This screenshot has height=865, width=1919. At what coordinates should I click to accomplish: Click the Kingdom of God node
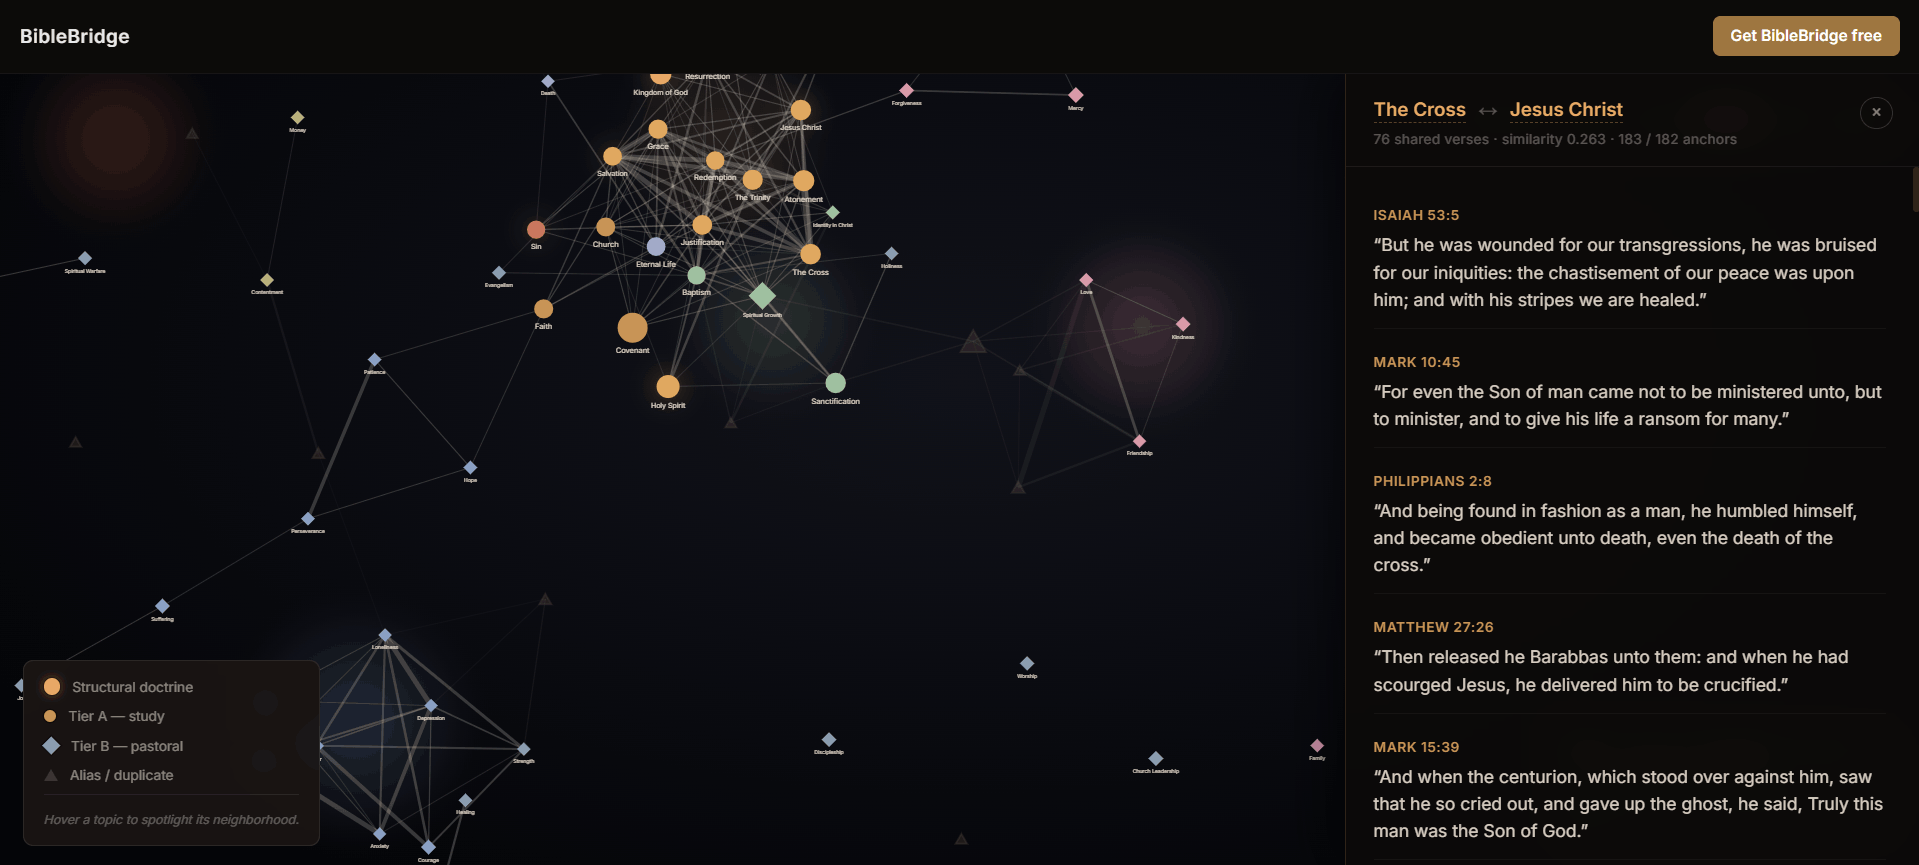pos(660,76)
